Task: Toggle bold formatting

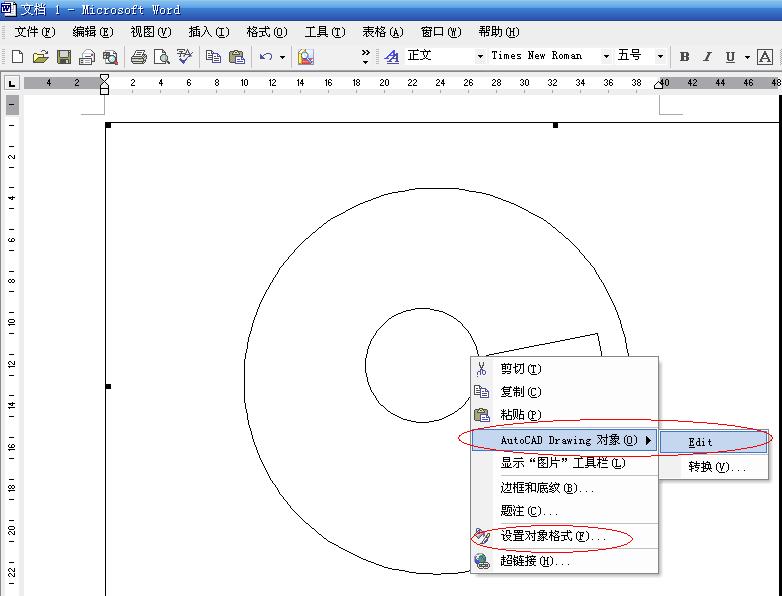Action: point(684,57)
